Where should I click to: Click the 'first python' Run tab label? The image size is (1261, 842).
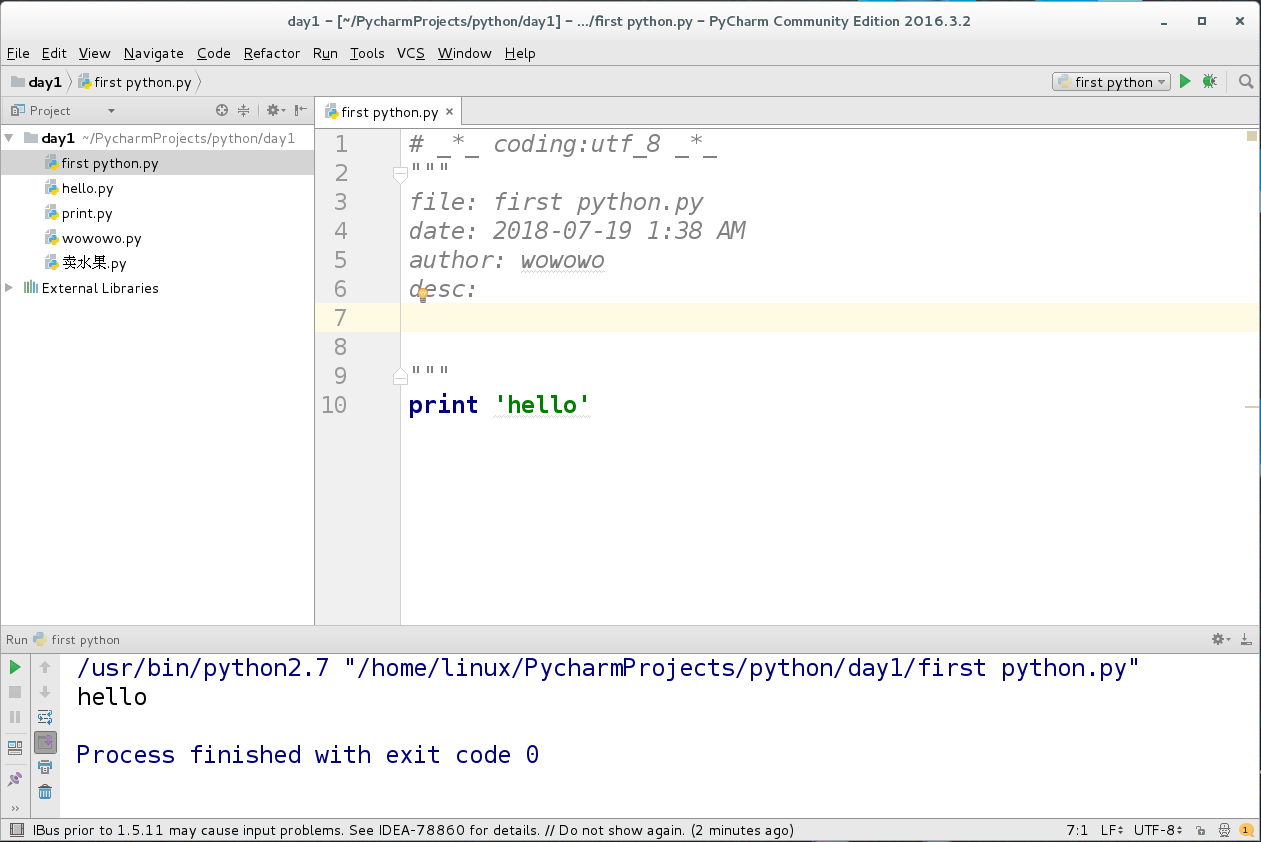[x=85, y=639]
